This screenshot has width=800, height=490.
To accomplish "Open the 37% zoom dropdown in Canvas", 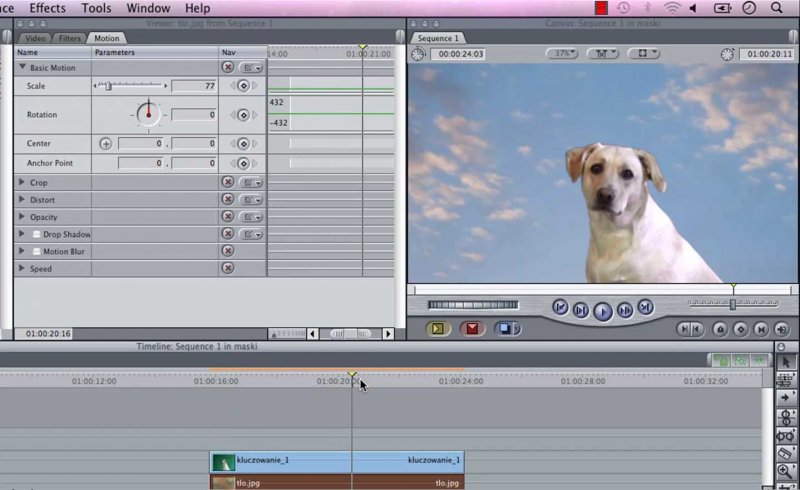I will (x=562, y=53).
